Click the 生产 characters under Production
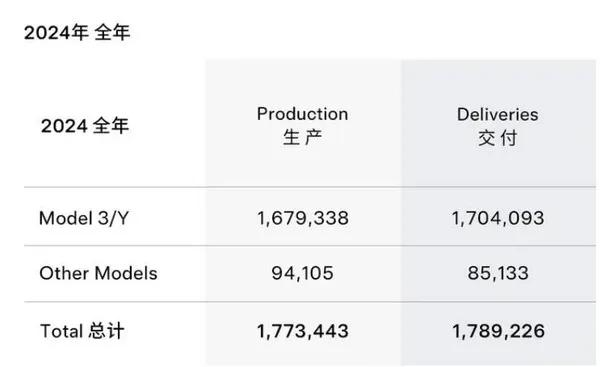This screenshot has width=600, height=367. (x=302, y=137)
